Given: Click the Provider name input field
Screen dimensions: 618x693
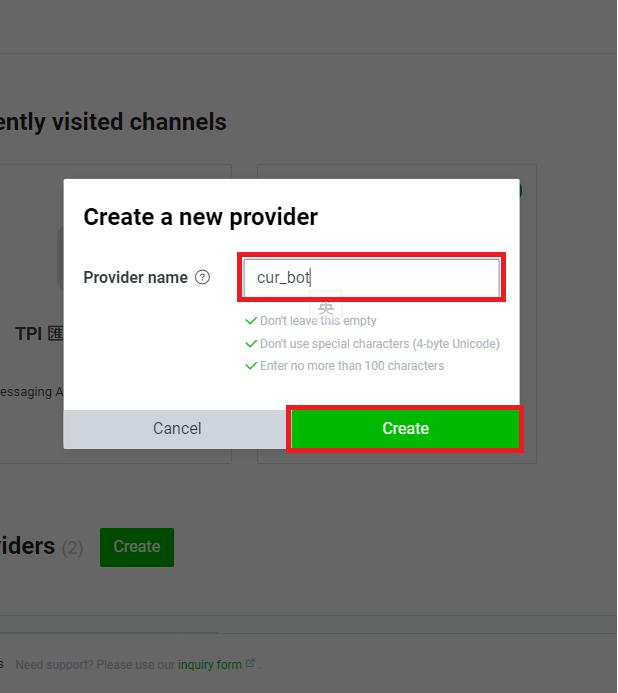Looking at the screenshot, I should (x=371, y=278).
